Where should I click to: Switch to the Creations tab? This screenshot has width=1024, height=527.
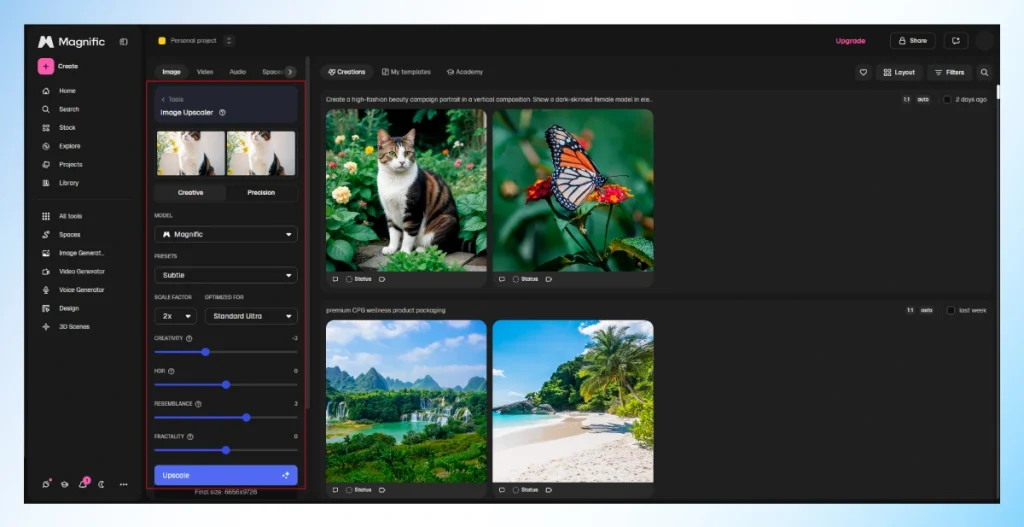tap(347, 72)
